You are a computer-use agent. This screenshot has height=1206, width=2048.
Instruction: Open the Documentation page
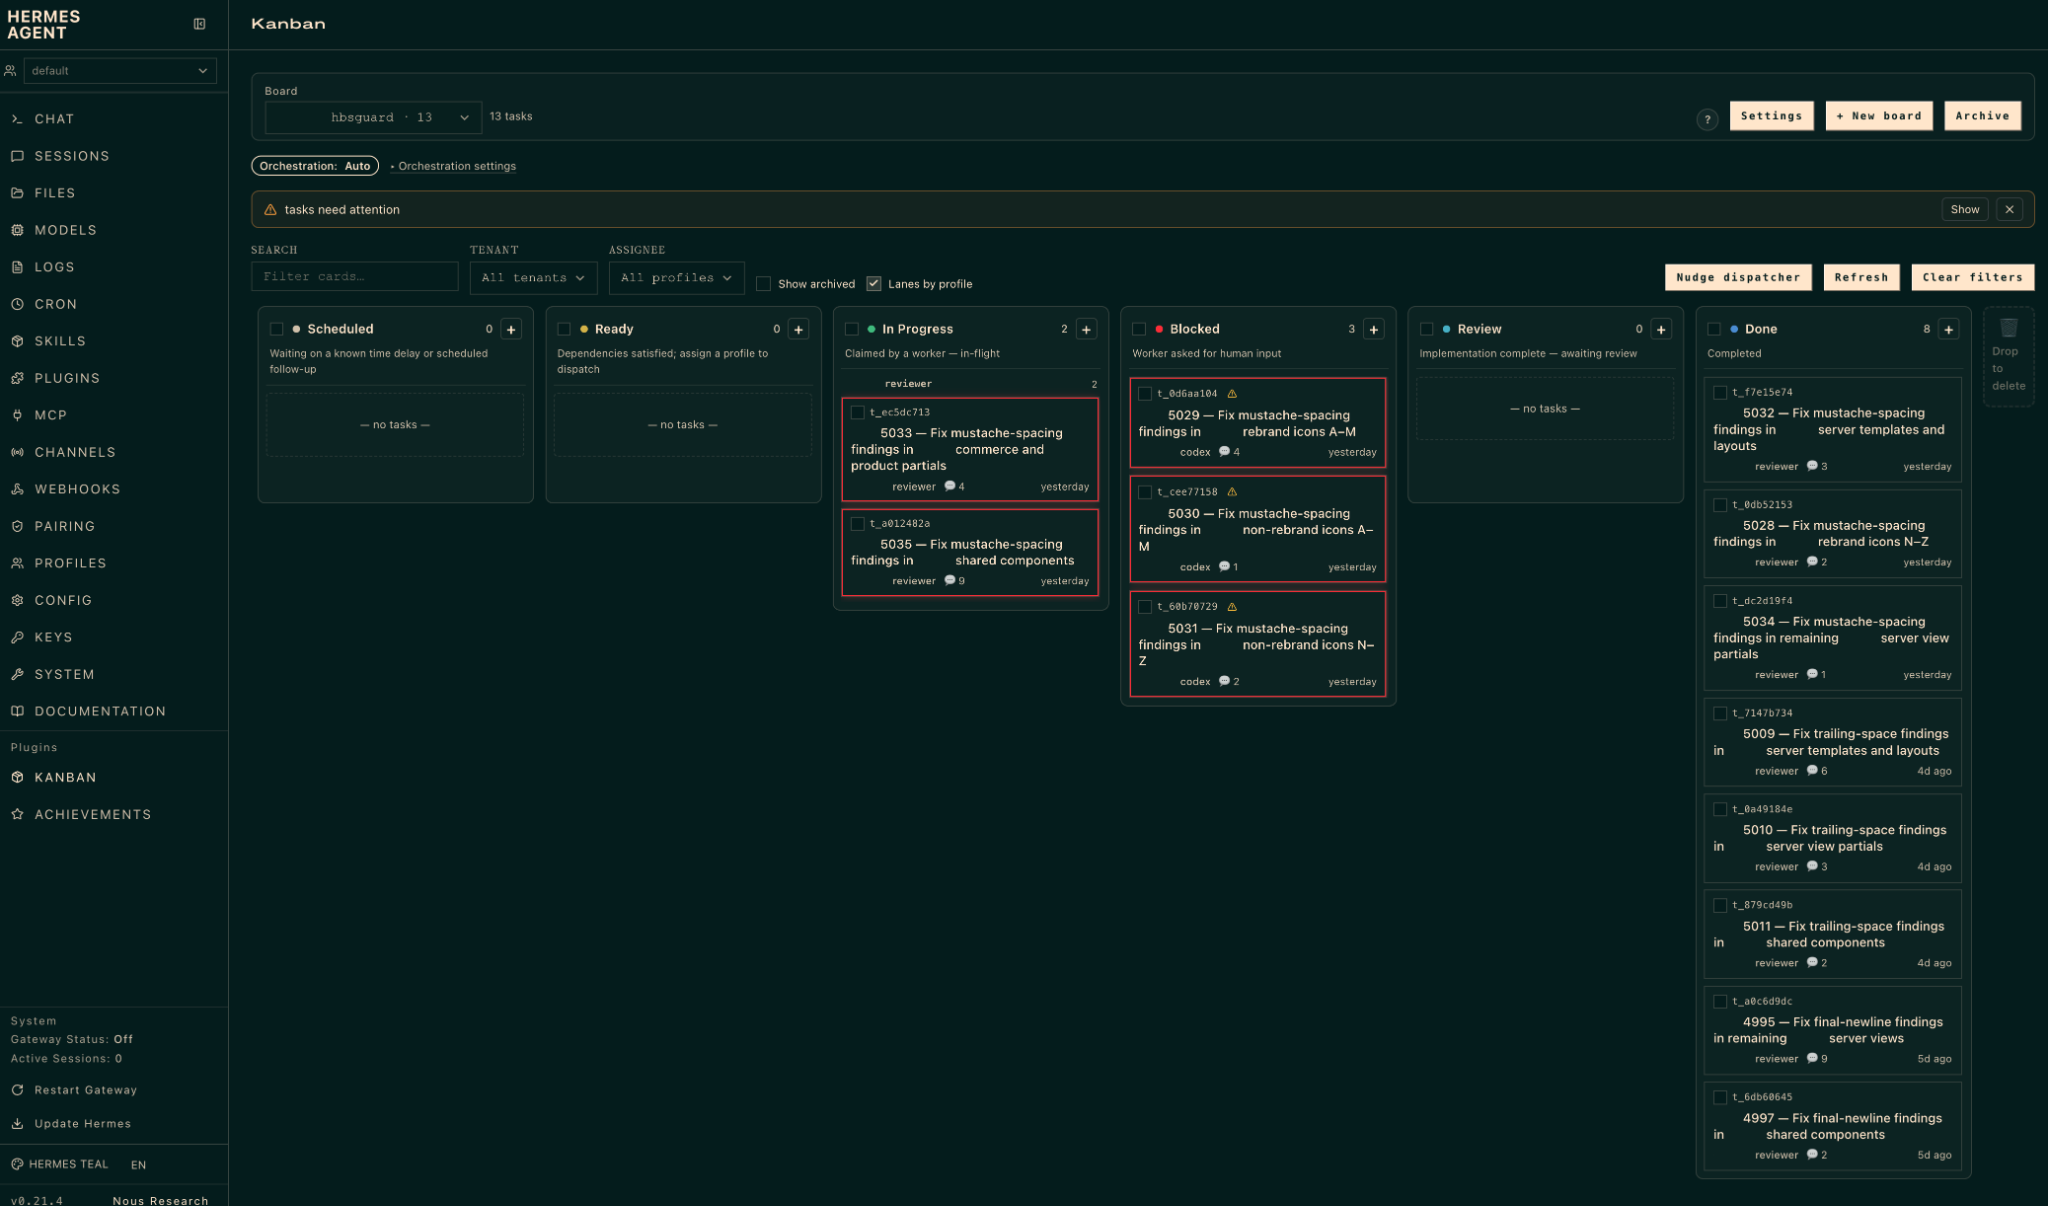[x=100, y=711]
